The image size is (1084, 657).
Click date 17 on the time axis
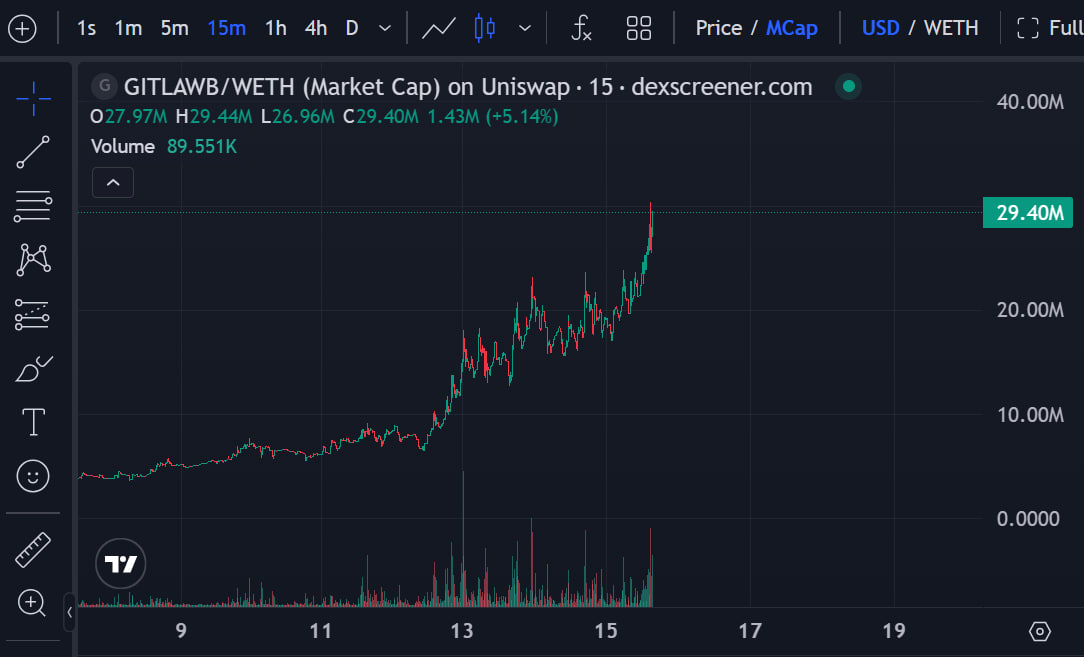(750, 631)
